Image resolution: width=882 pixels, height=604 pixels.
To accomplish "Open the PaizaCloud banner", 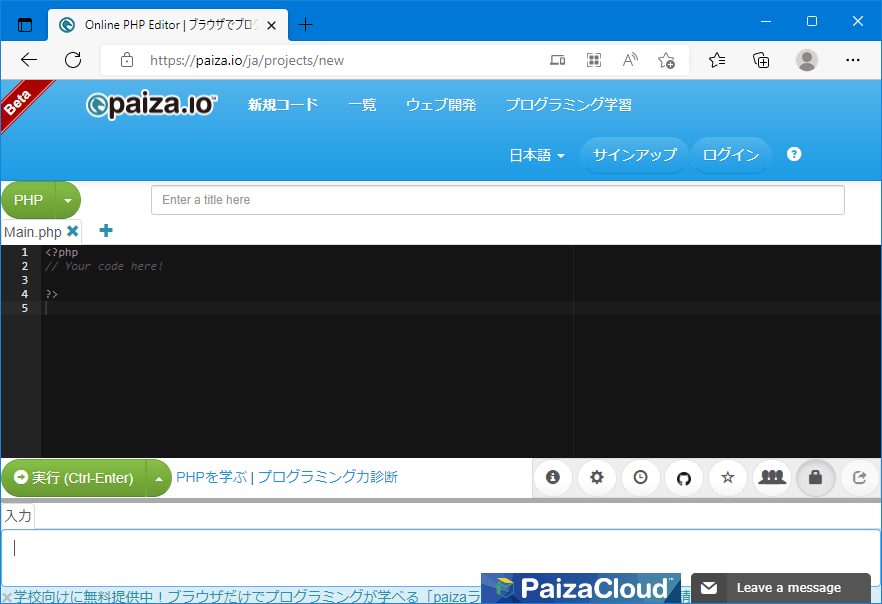I will pos(580,588).
